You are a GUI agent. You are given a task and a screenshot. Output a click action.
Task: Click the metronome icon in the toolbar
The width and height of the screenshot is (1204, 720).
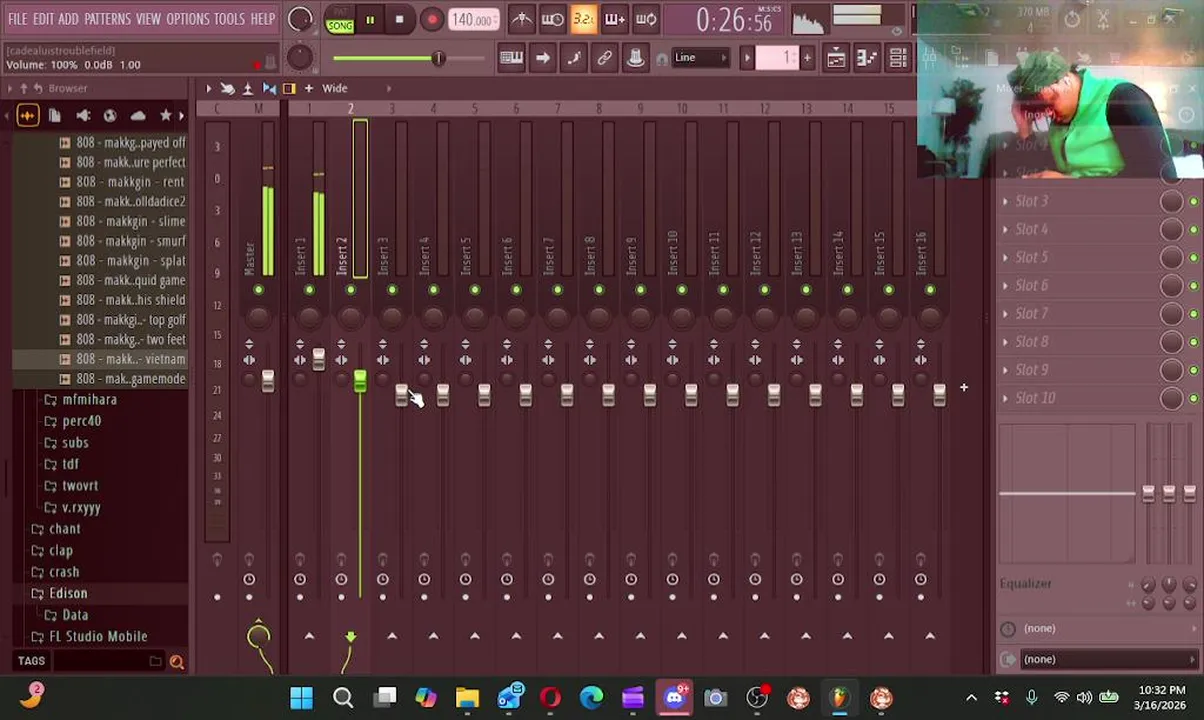522,19
